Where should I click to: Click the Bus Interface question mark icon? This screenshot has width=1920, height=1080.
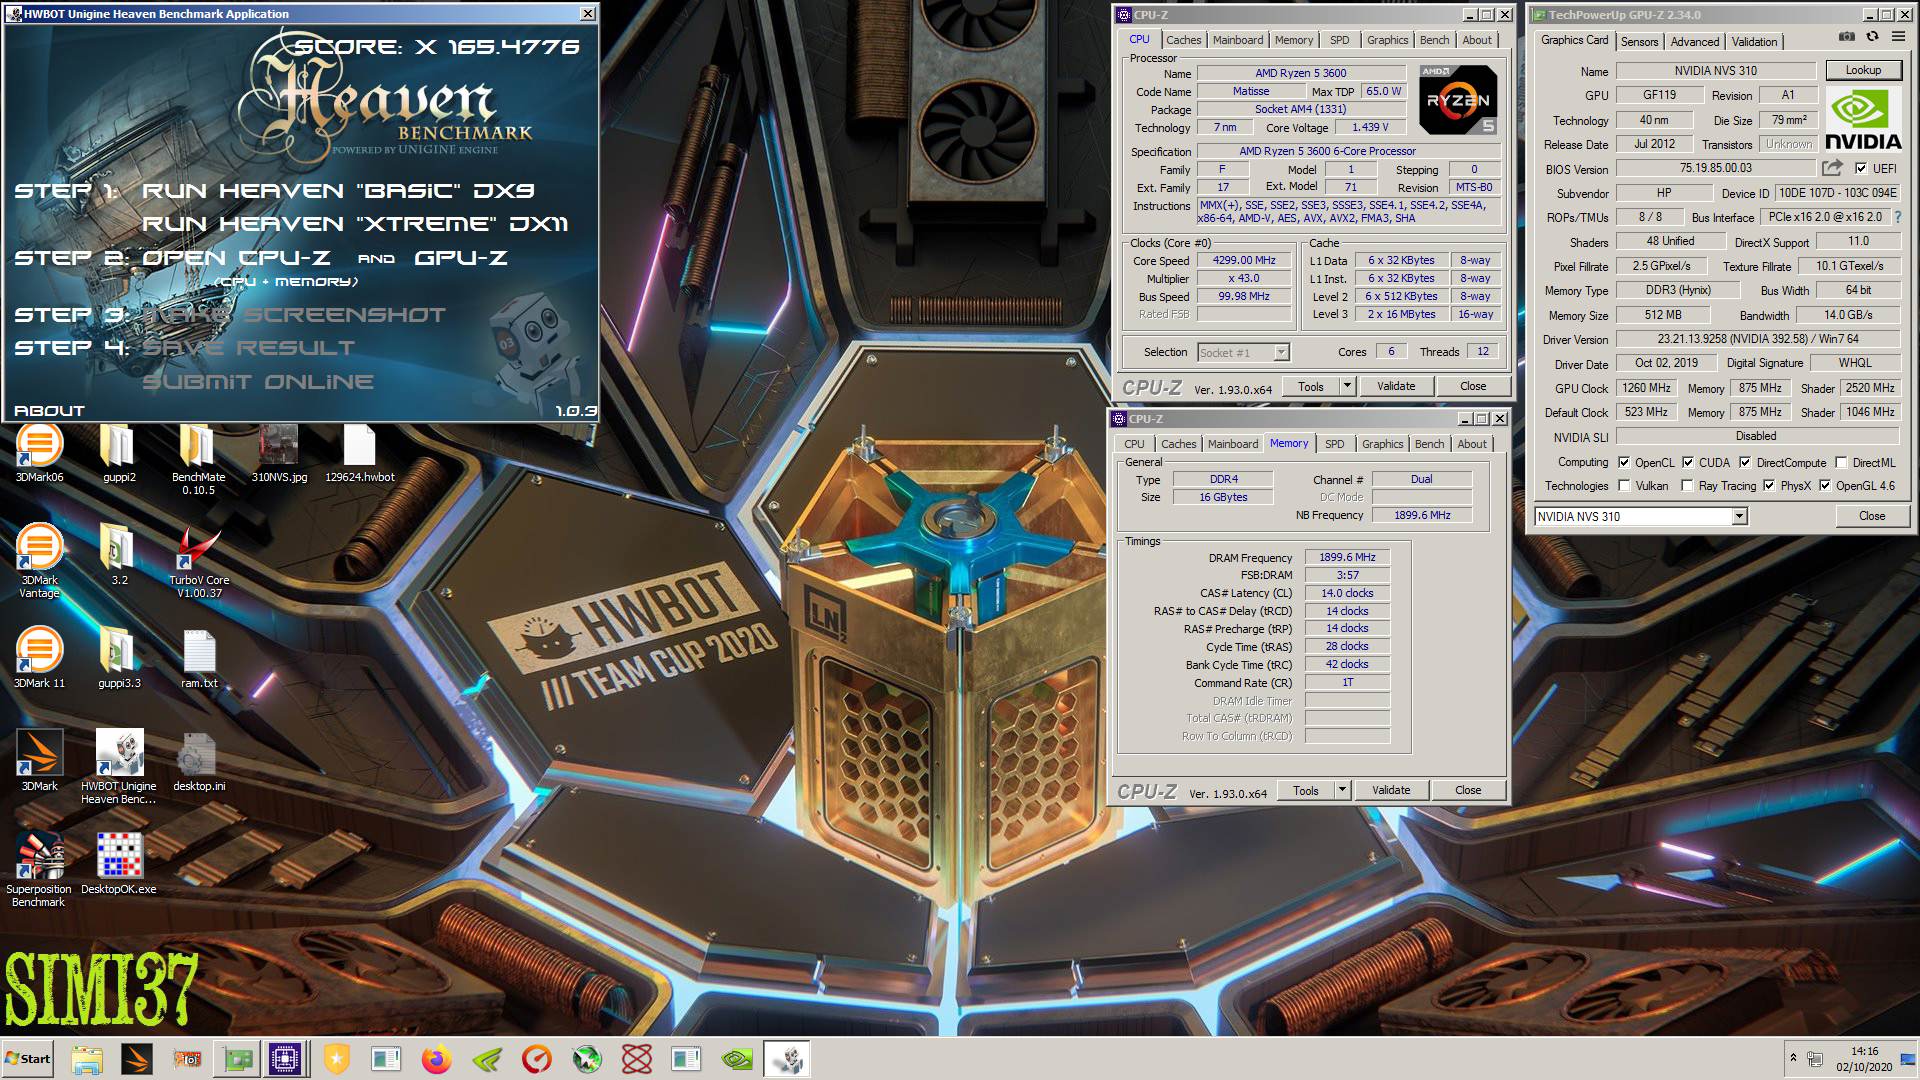[1897, 217]
